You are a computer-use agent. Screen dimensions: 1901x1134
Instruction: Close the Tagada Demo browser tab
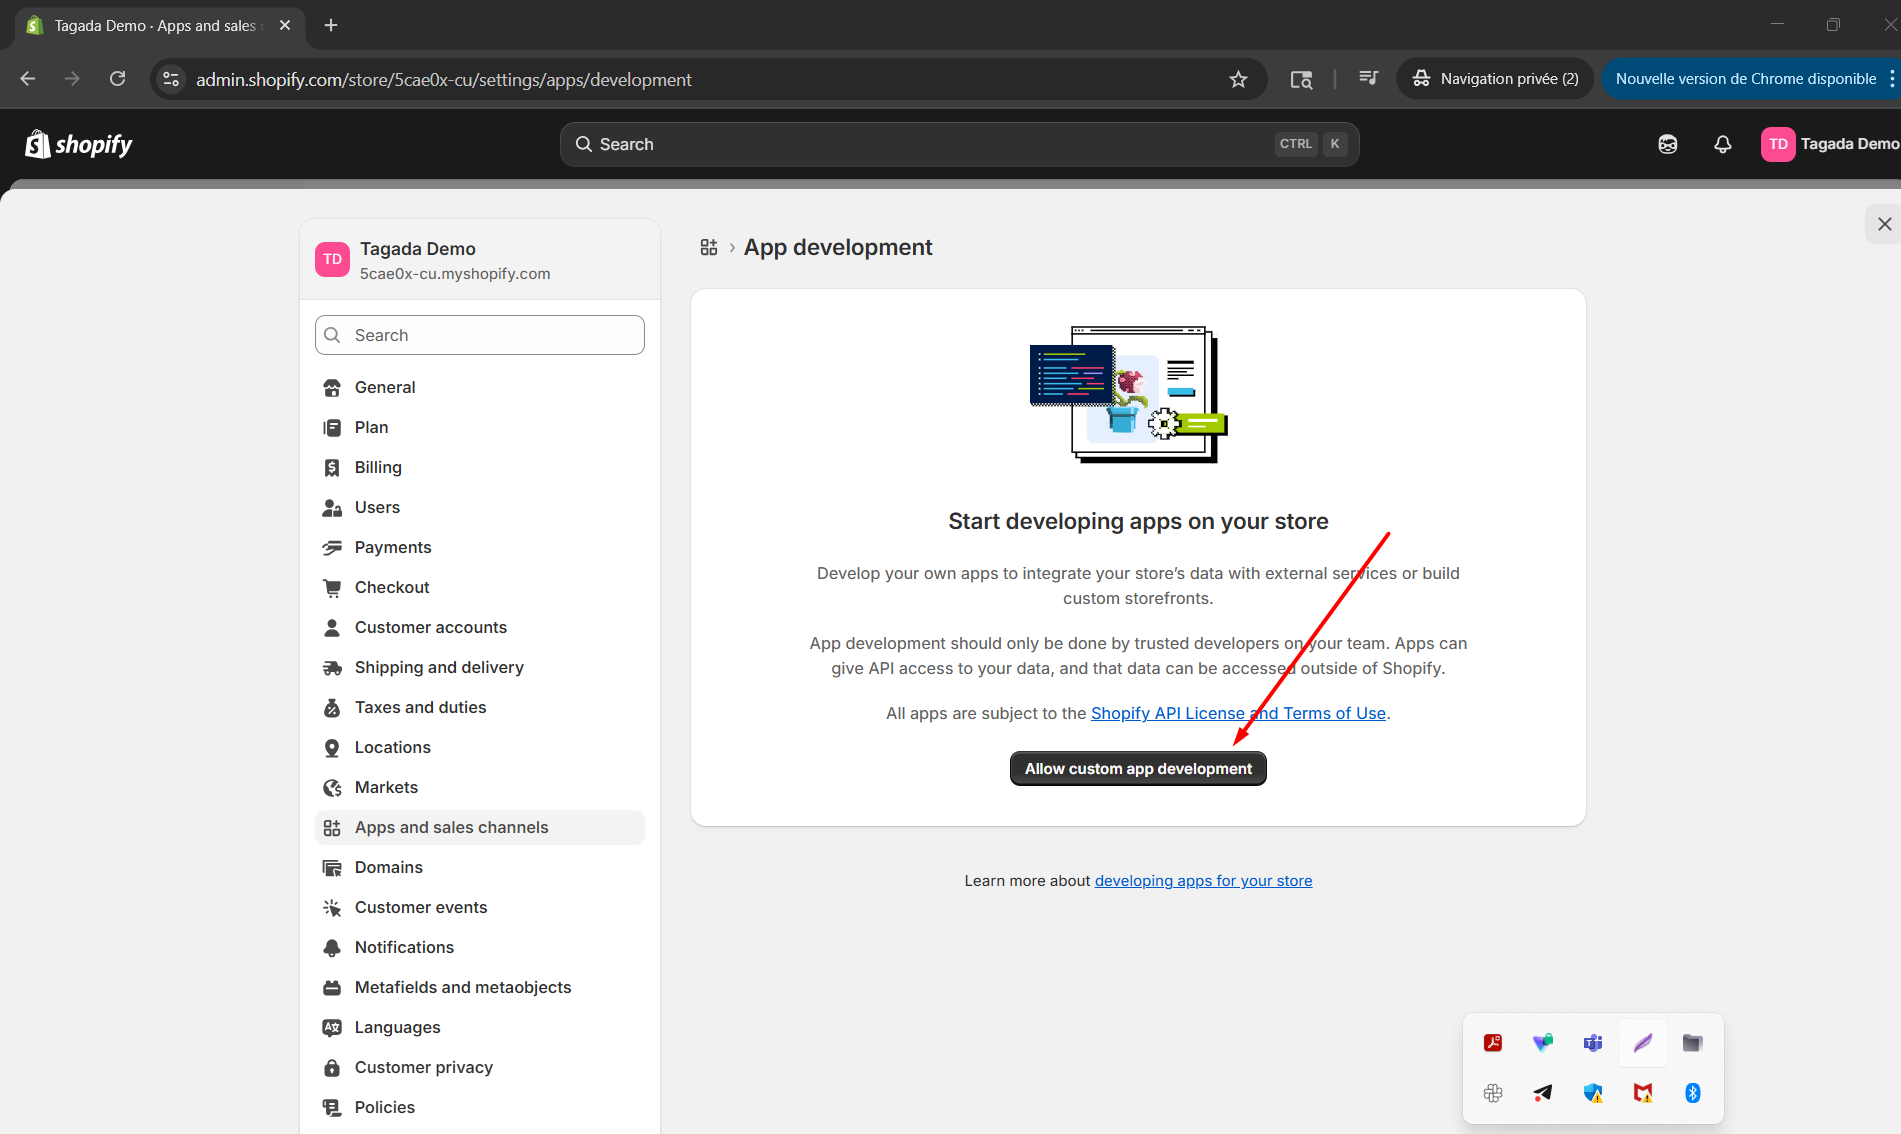tap(285, 25)
